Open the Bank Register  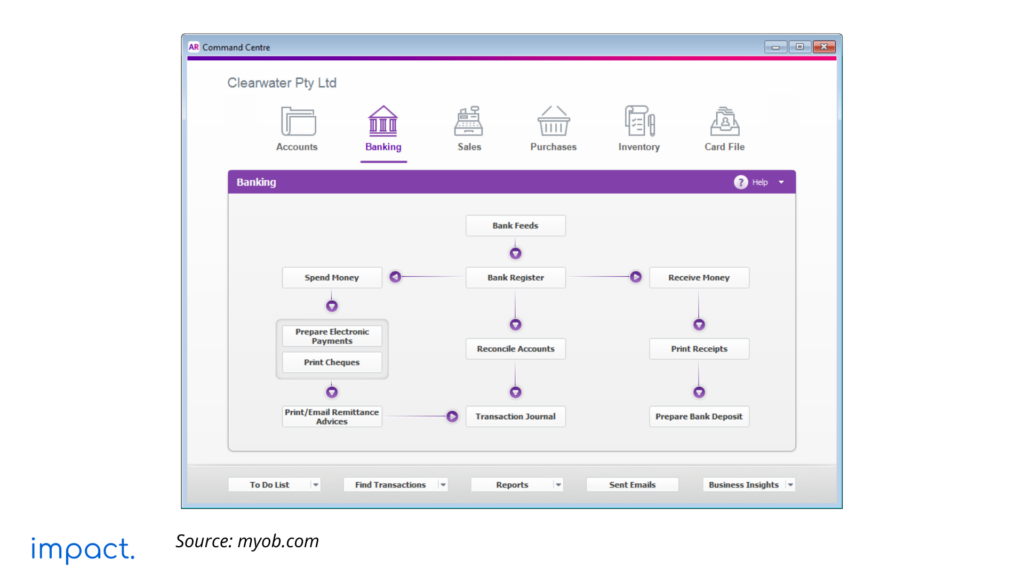click(x=515, y=278)
